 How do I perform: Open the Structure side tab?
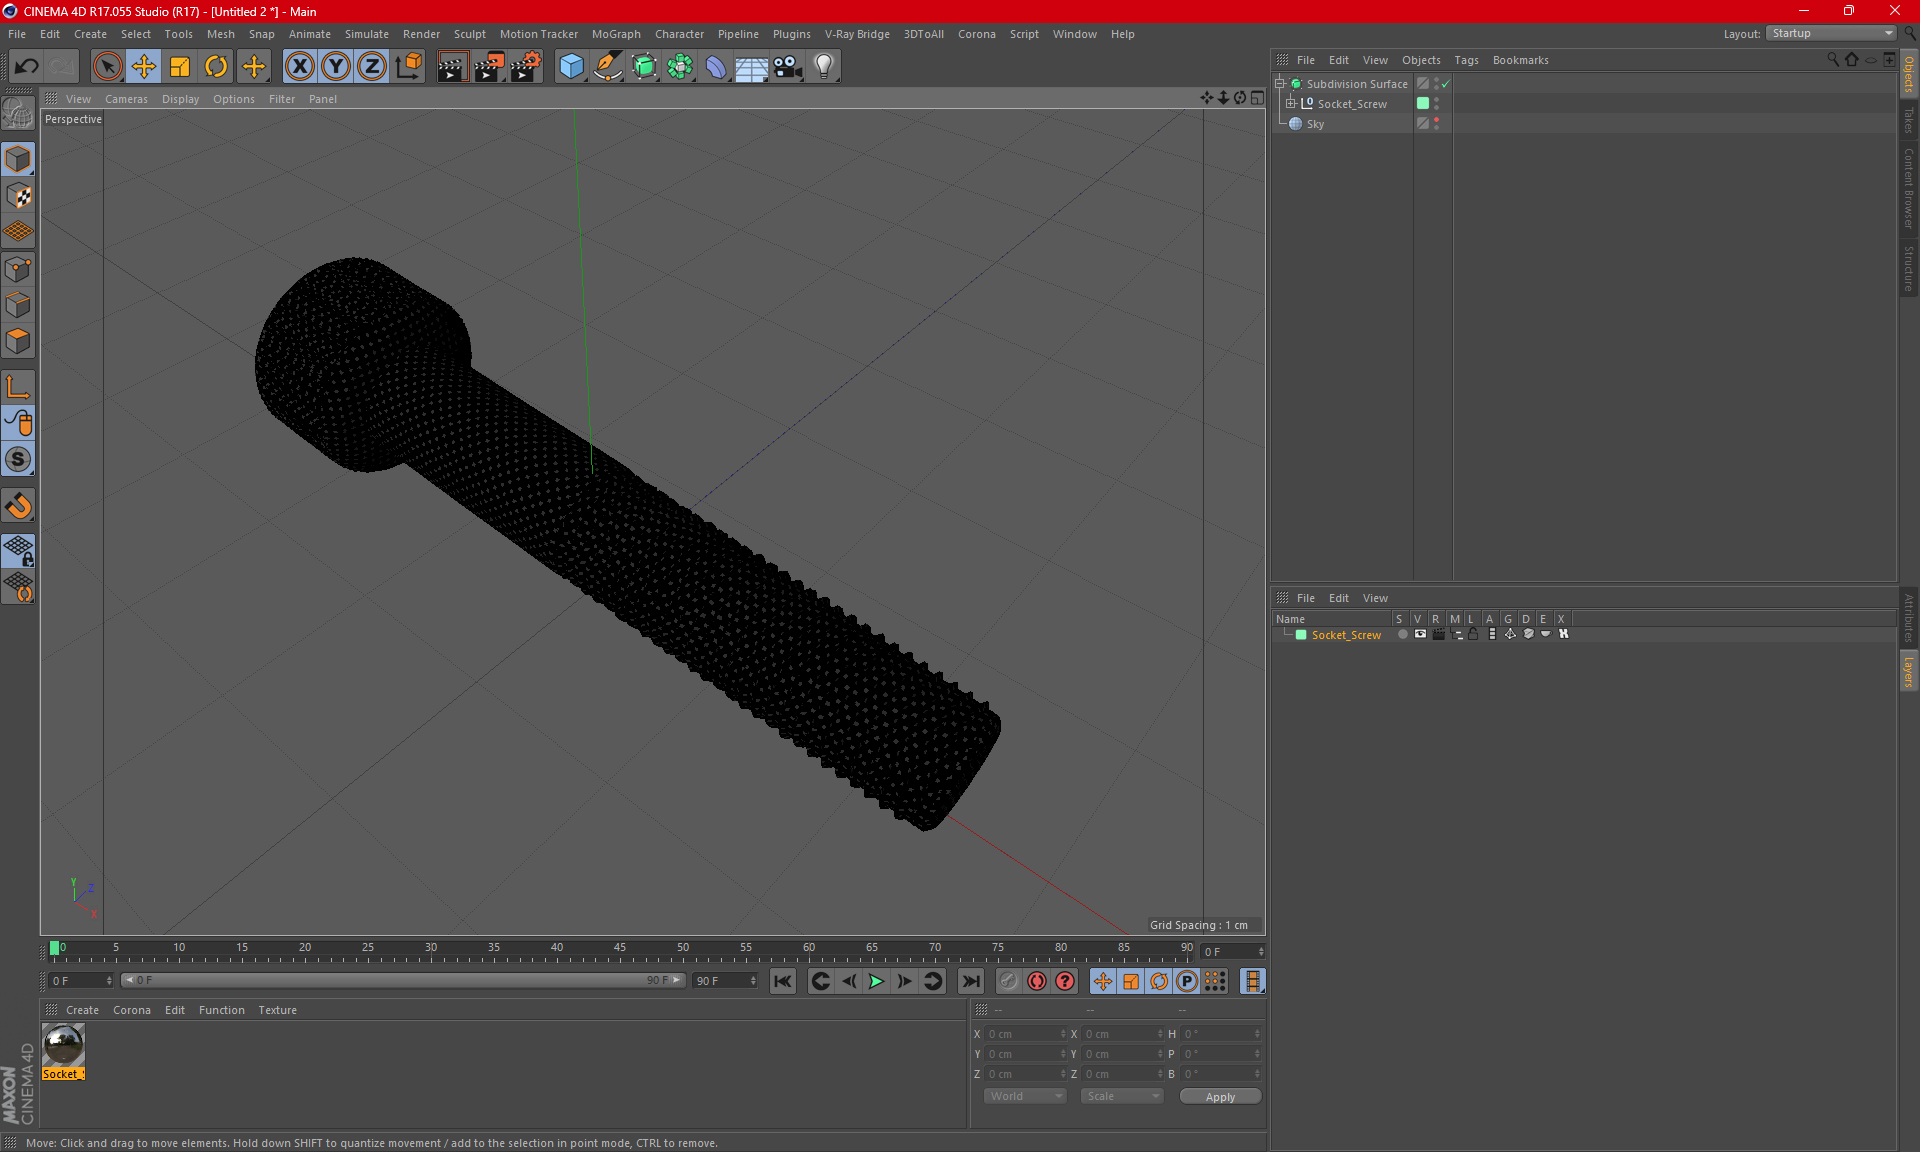(1908, 269)
